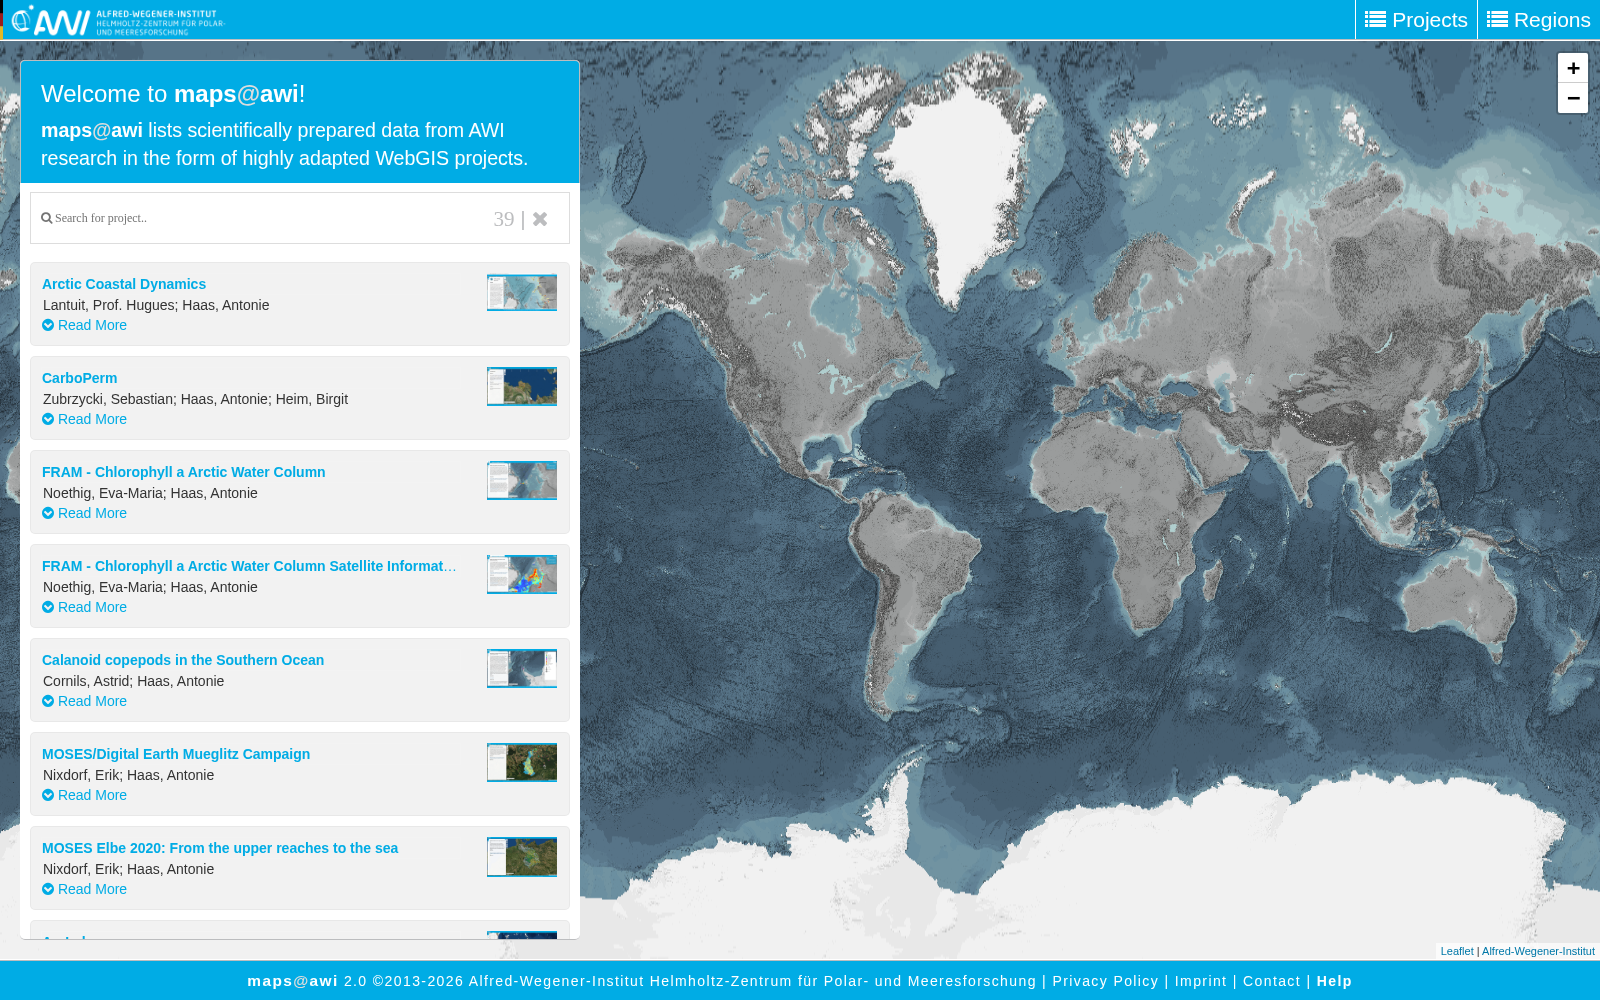The height and width of the screenshot is (1000, 1600).
Task: Clear the project search with the X icon
Action: tap(540, 219)
